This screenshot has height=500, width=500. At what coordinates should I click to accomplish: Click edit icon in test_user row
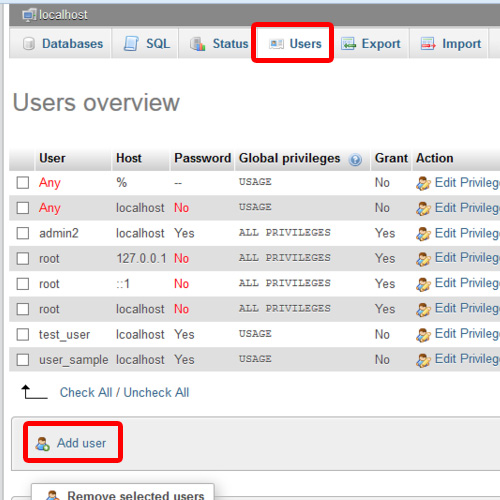point(423,335)
